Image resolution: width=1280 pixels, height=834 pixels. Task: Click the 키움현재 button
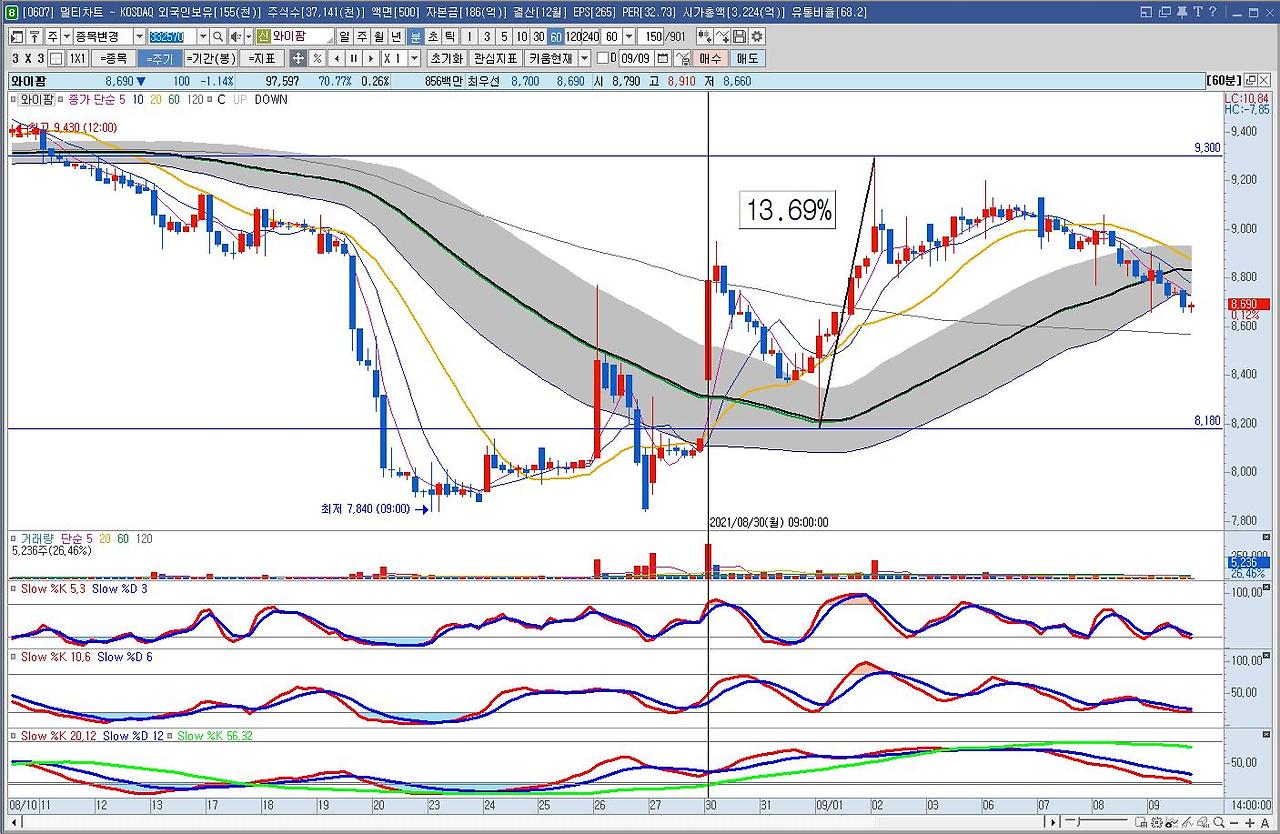pyautogui.click(x=551, y=58)
